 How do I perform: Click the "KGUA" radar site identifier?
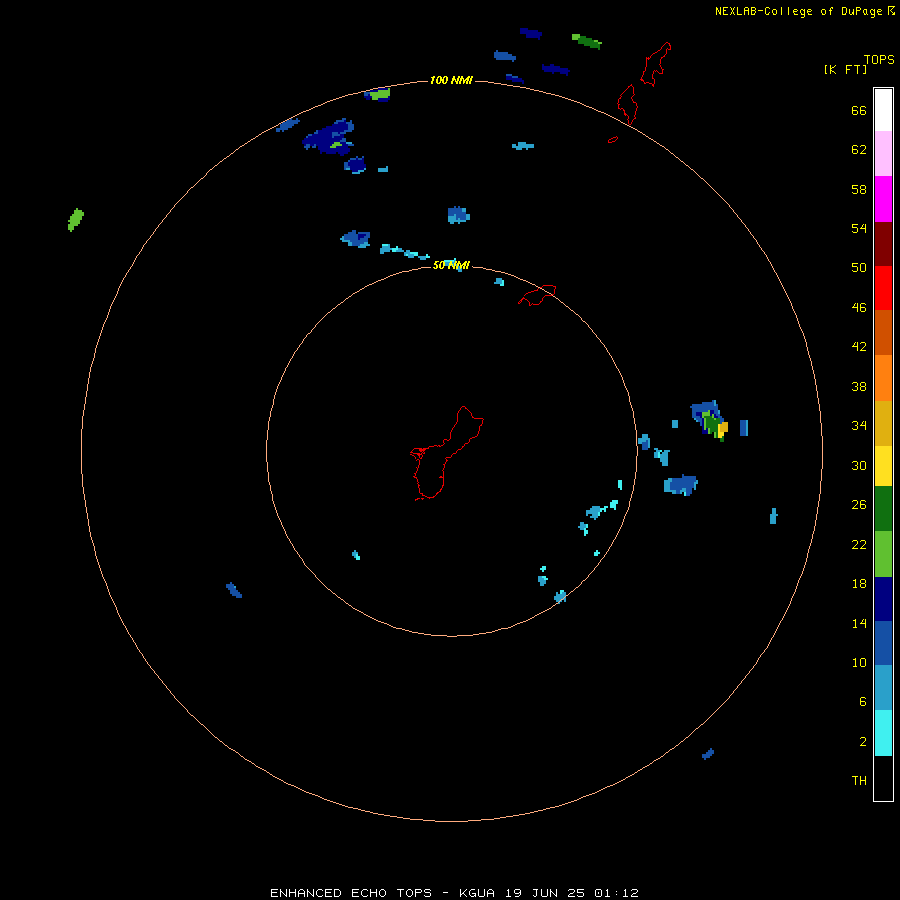click(476, 893)
